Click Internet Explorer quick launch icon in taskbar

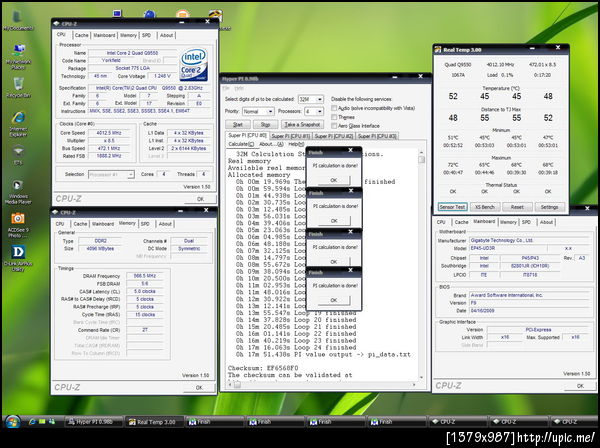click(32, 422)
